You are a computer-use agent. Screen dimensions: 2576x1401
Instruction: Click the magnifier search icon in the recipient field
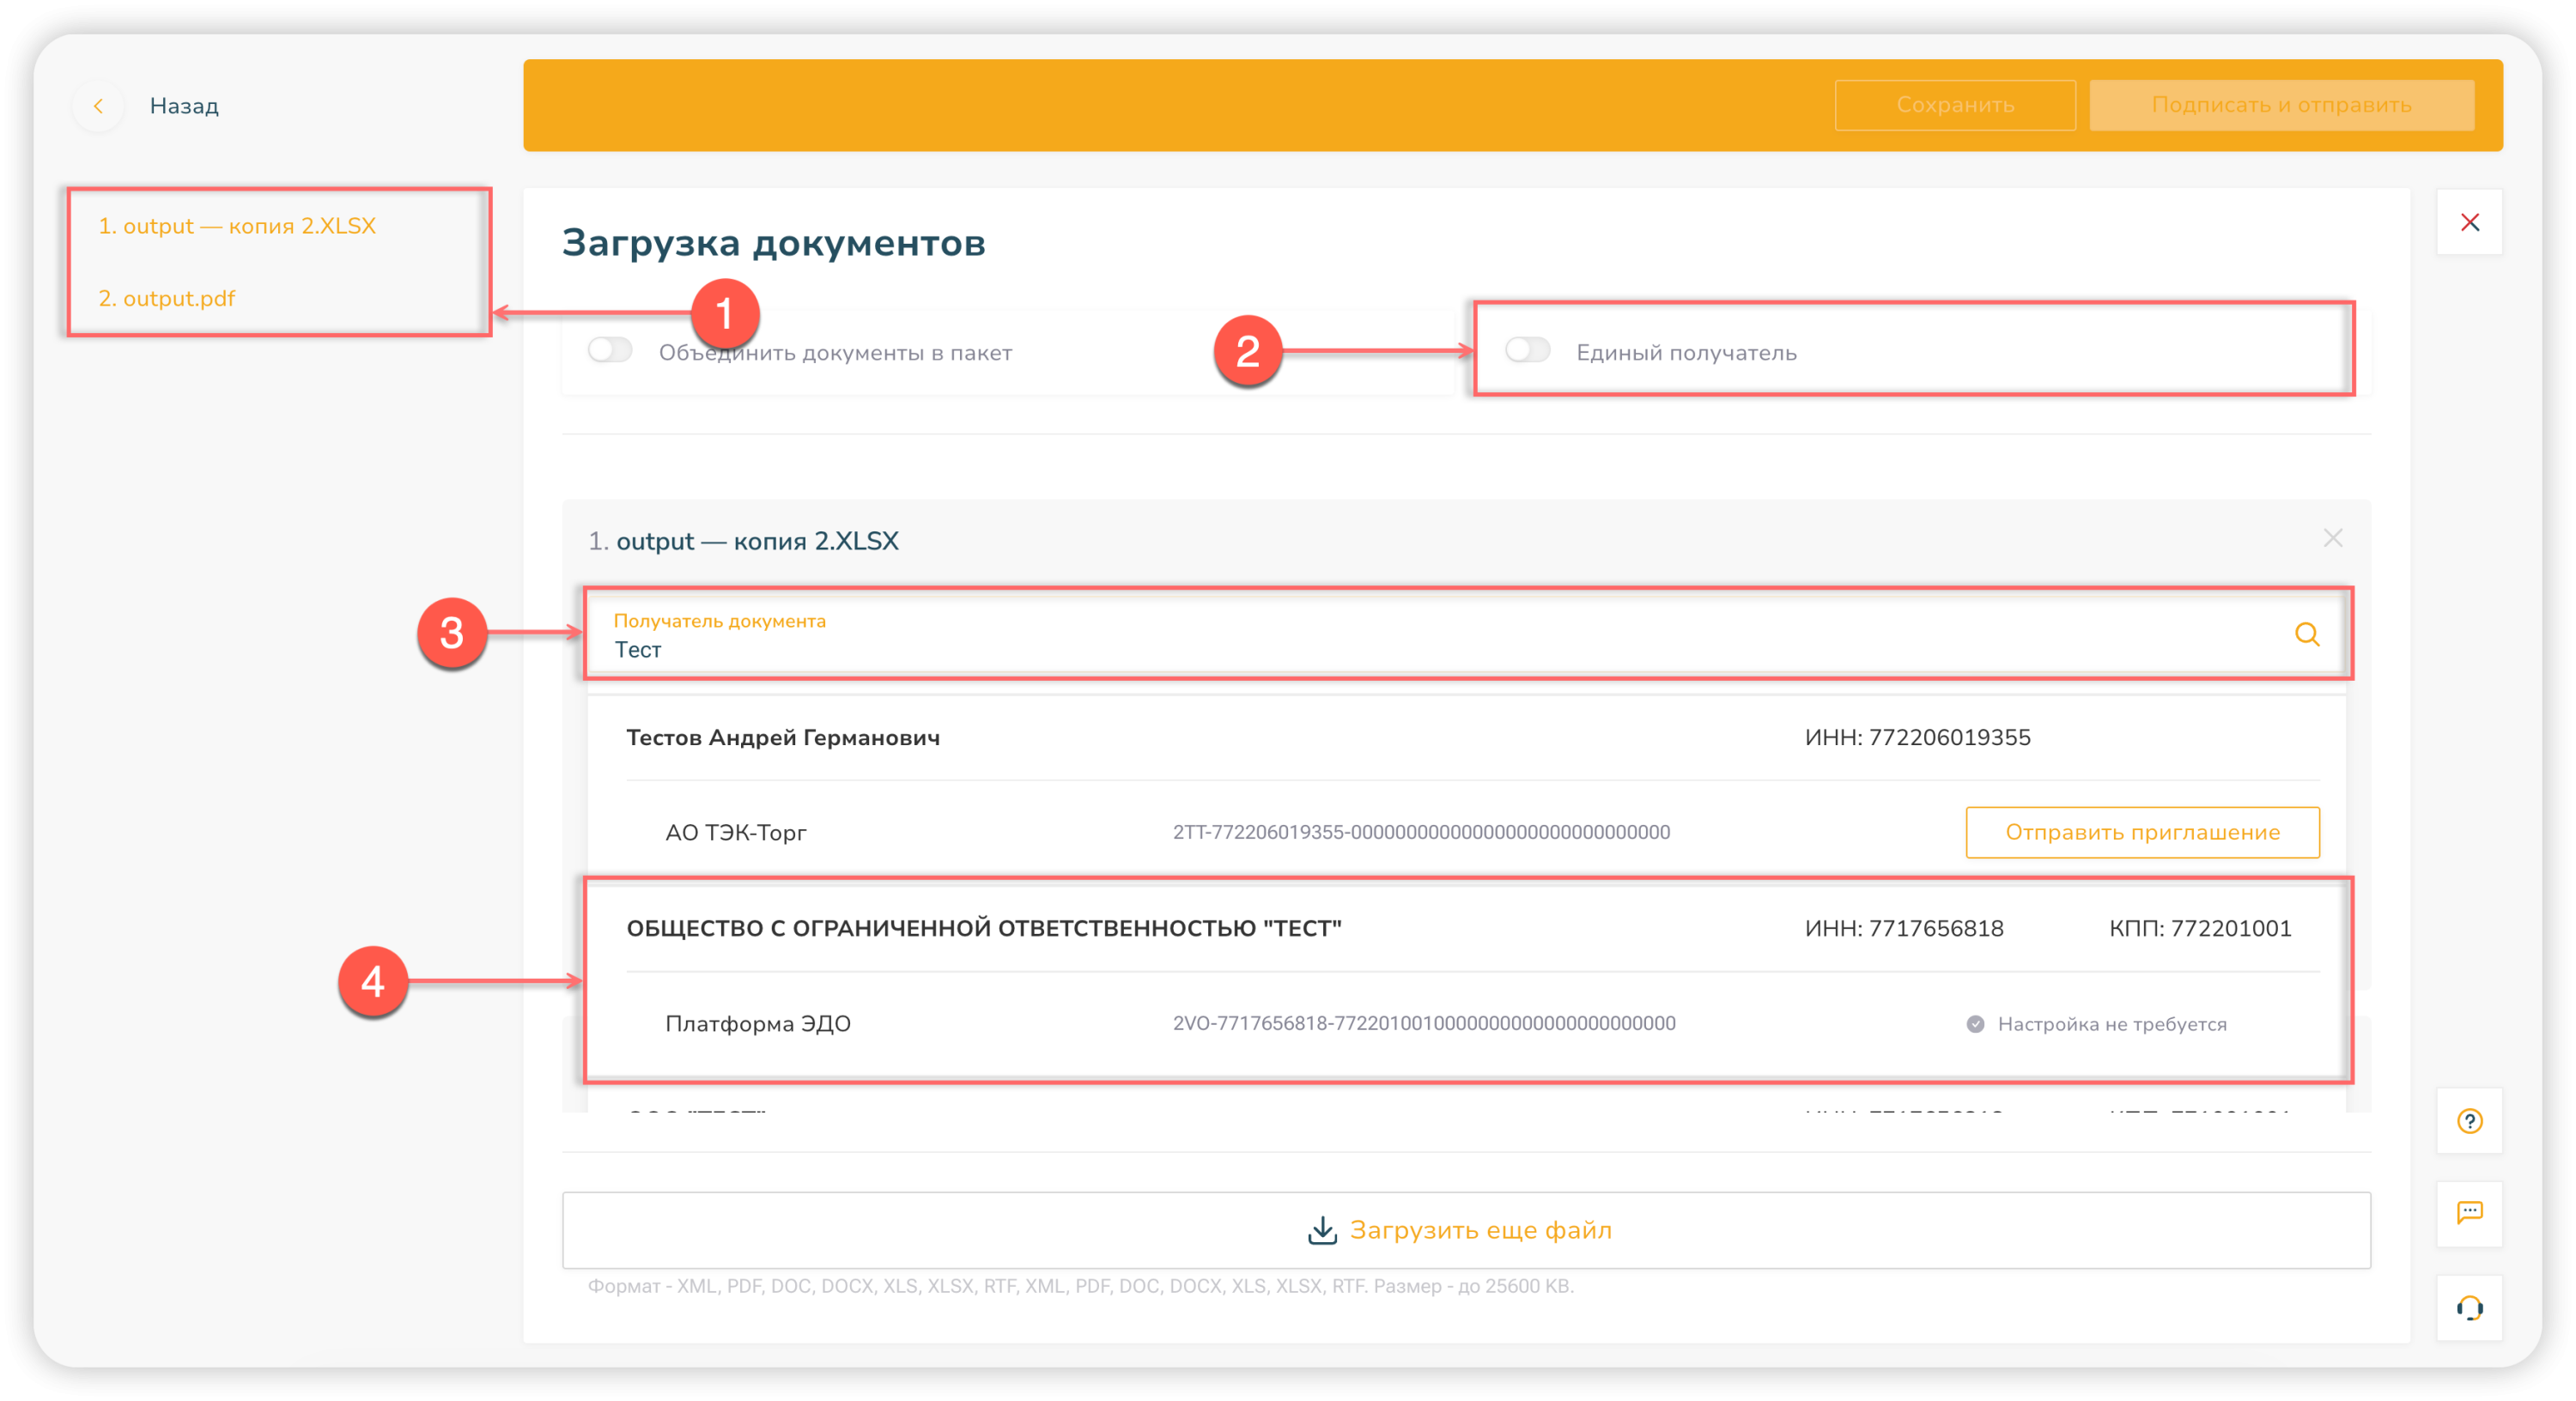click(2306, 634)
